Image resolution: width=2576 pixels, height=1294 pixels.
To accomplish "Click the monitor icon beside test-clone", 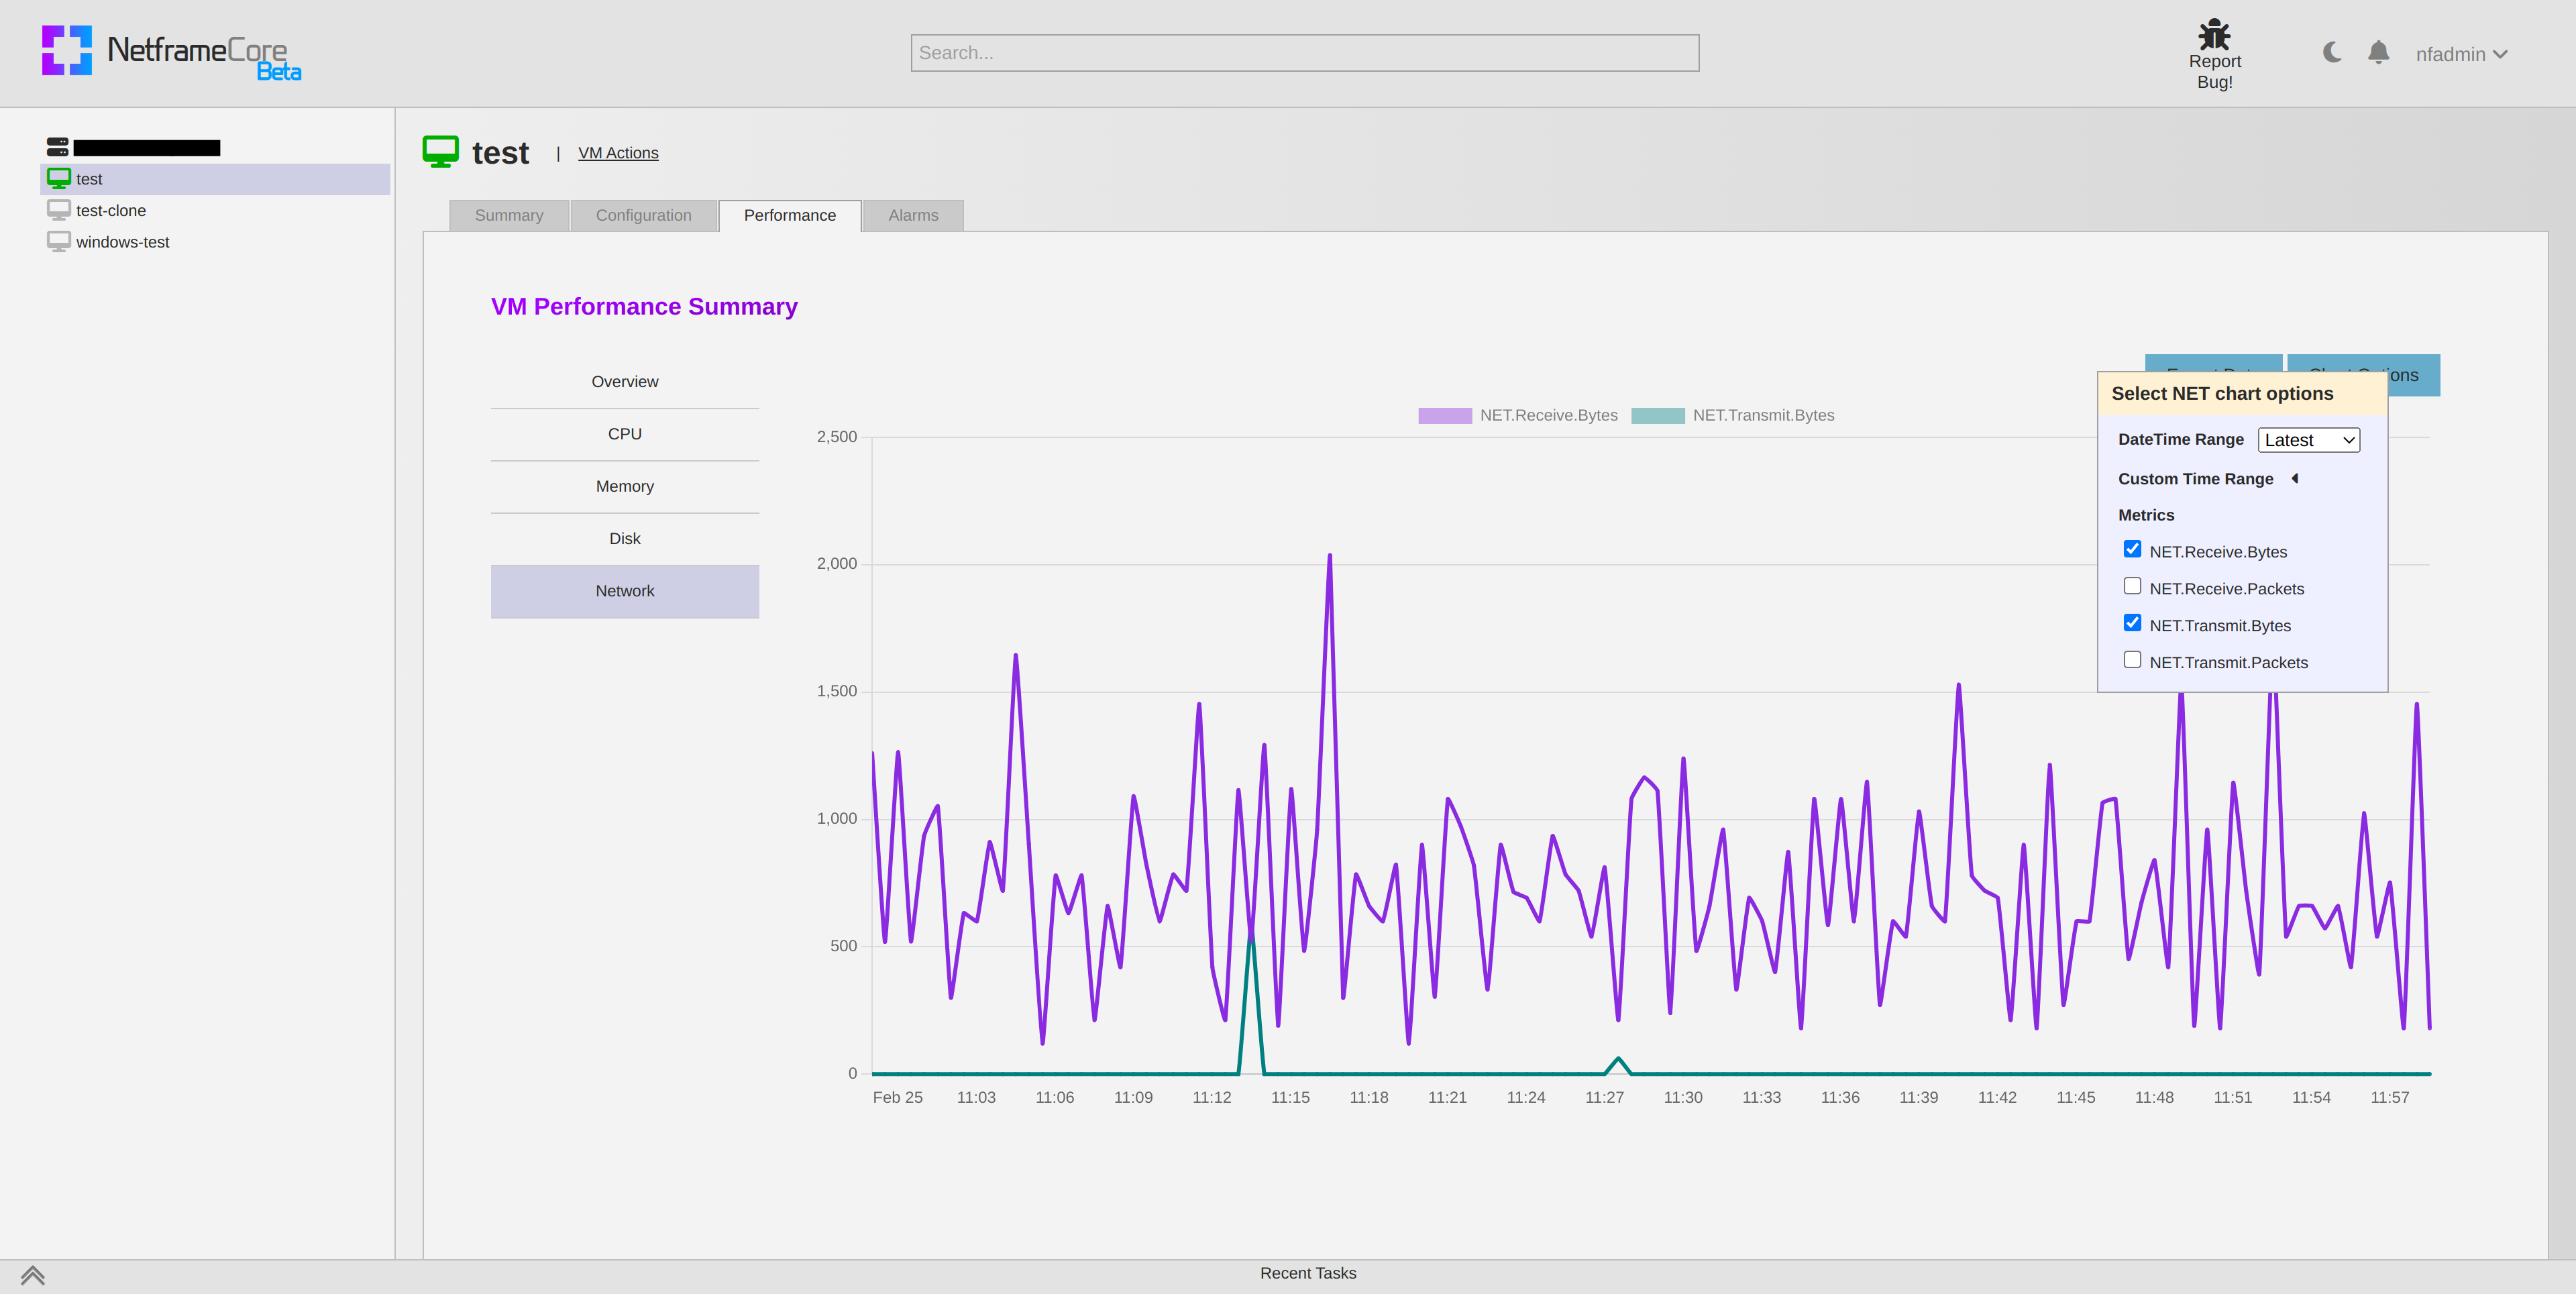I will 59,210.
